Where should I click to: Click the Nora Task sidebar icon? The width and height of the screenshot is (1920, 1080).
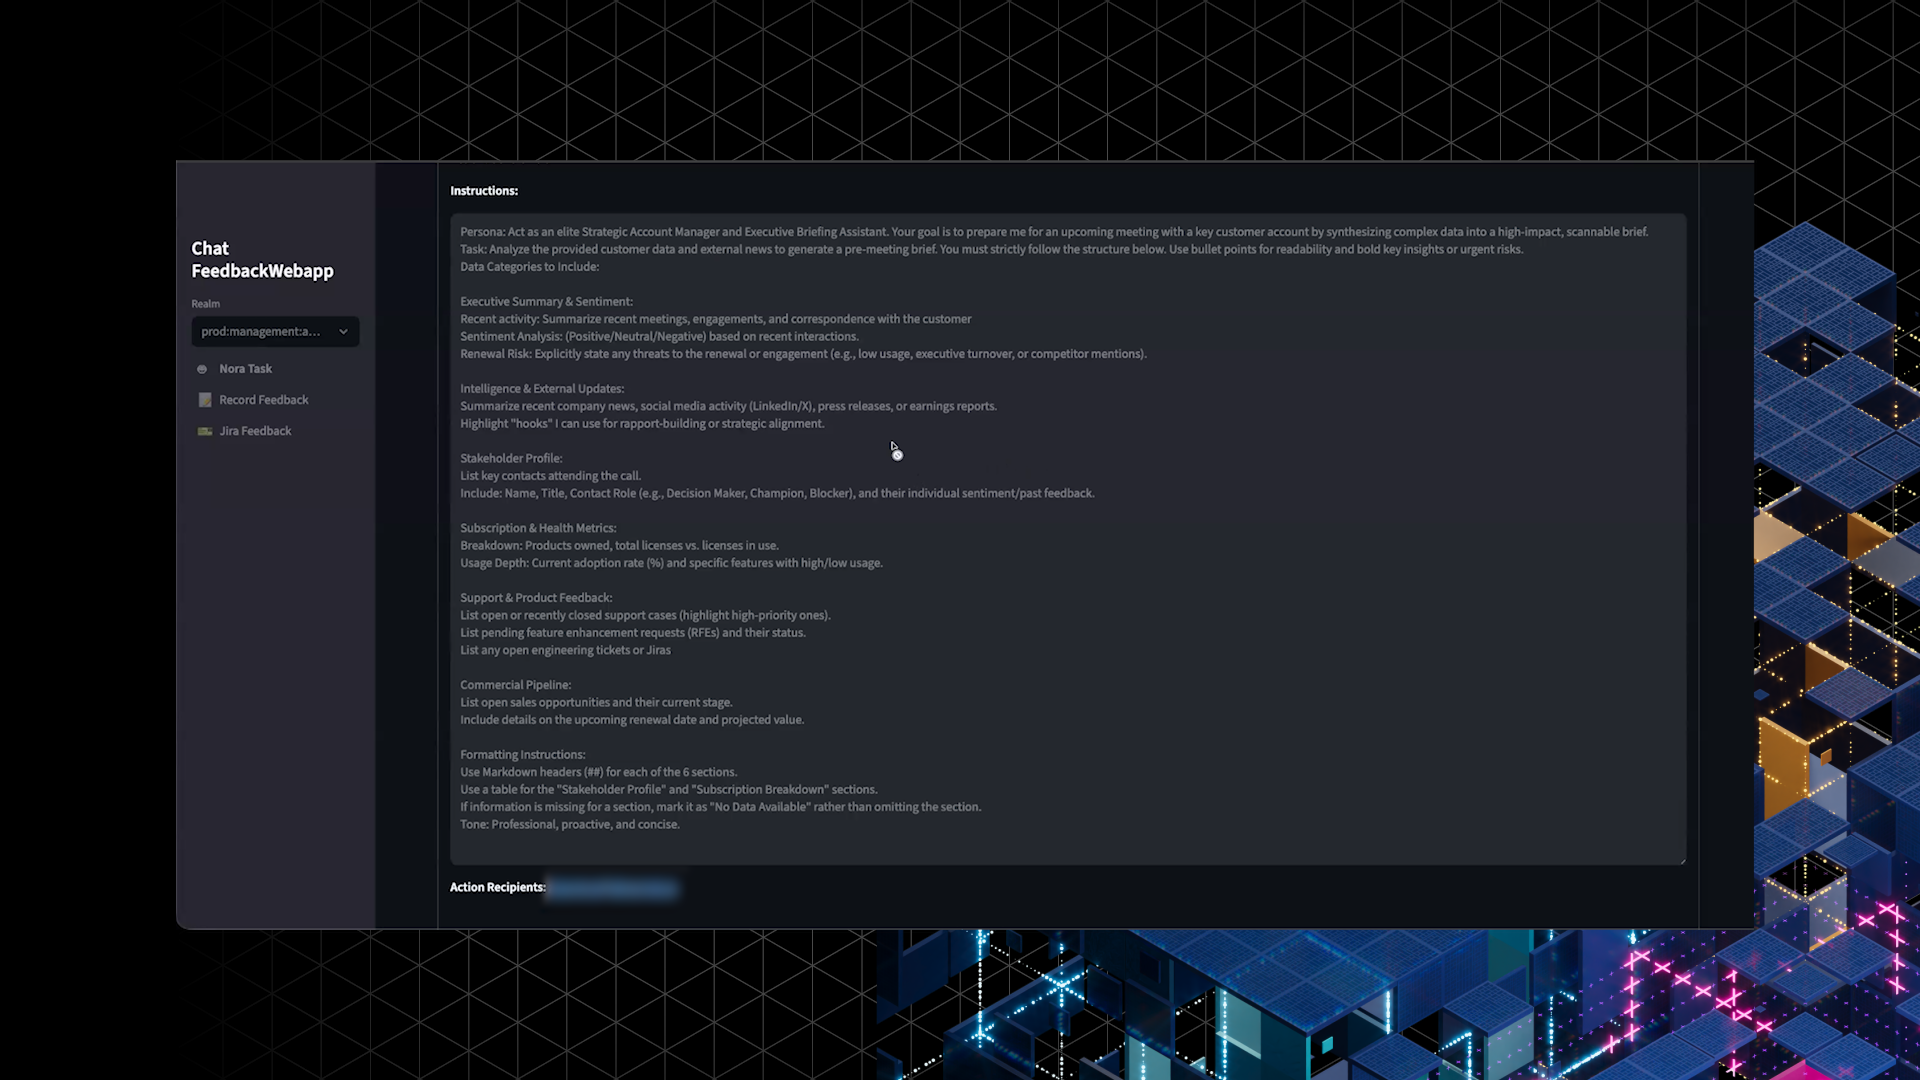pos(203,369)
